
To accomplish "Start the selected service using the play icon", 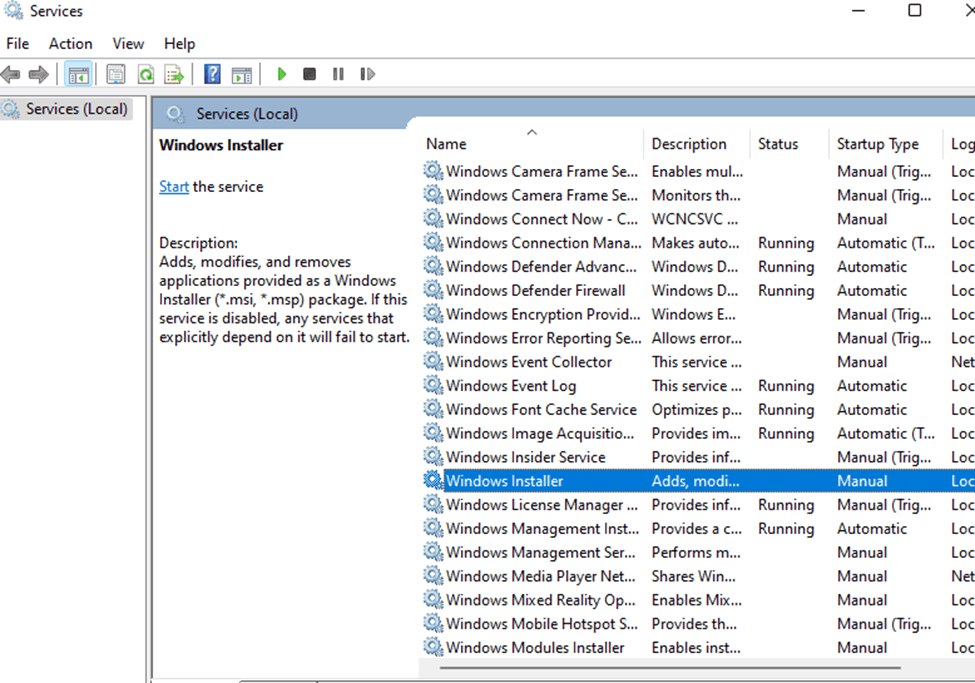I will (281, 73).
